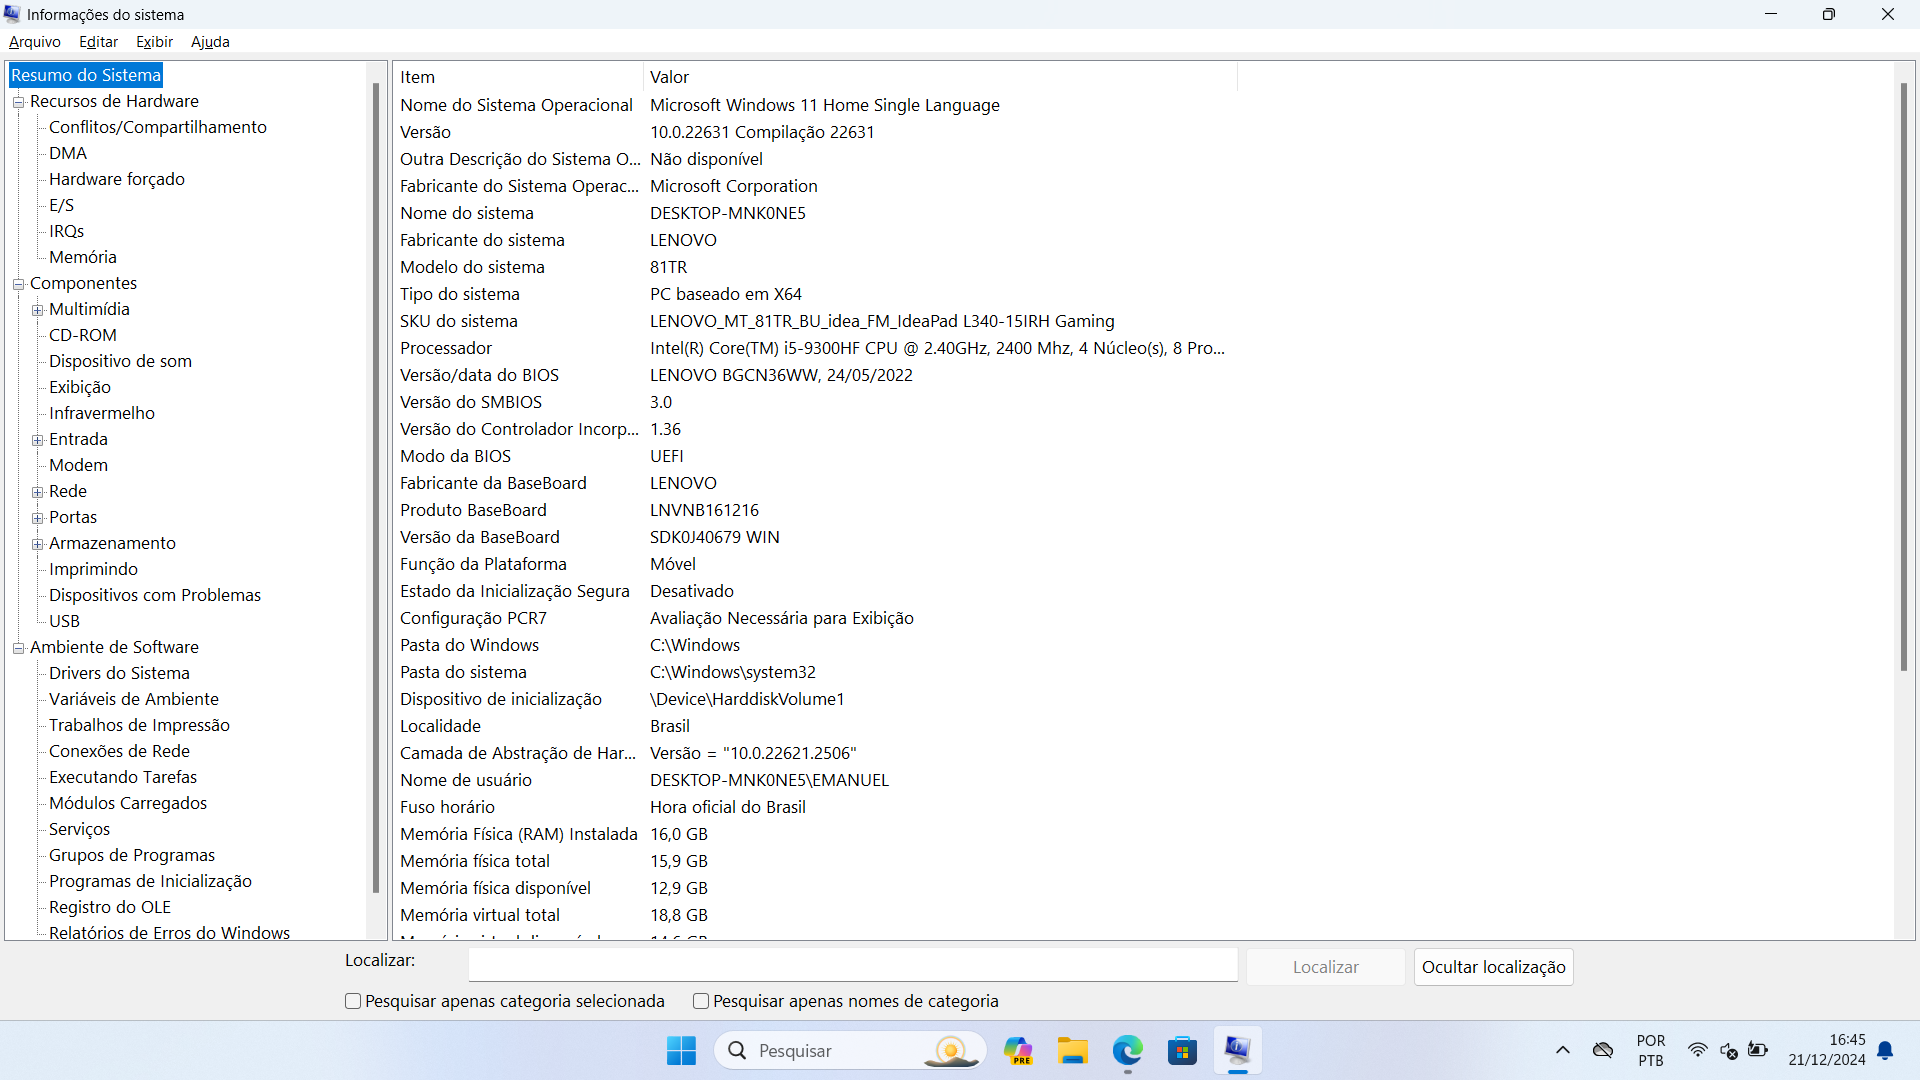The width and height of the screenshot is (1920, 1080).
Task: Select the Memória tree item
Action: click(83, 257)
